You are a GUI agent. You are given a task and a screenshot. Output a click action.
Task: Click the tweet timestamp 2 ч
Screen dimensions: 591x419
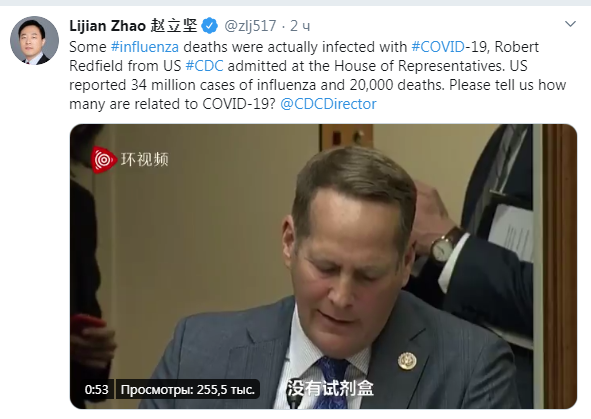coord(300,26)
